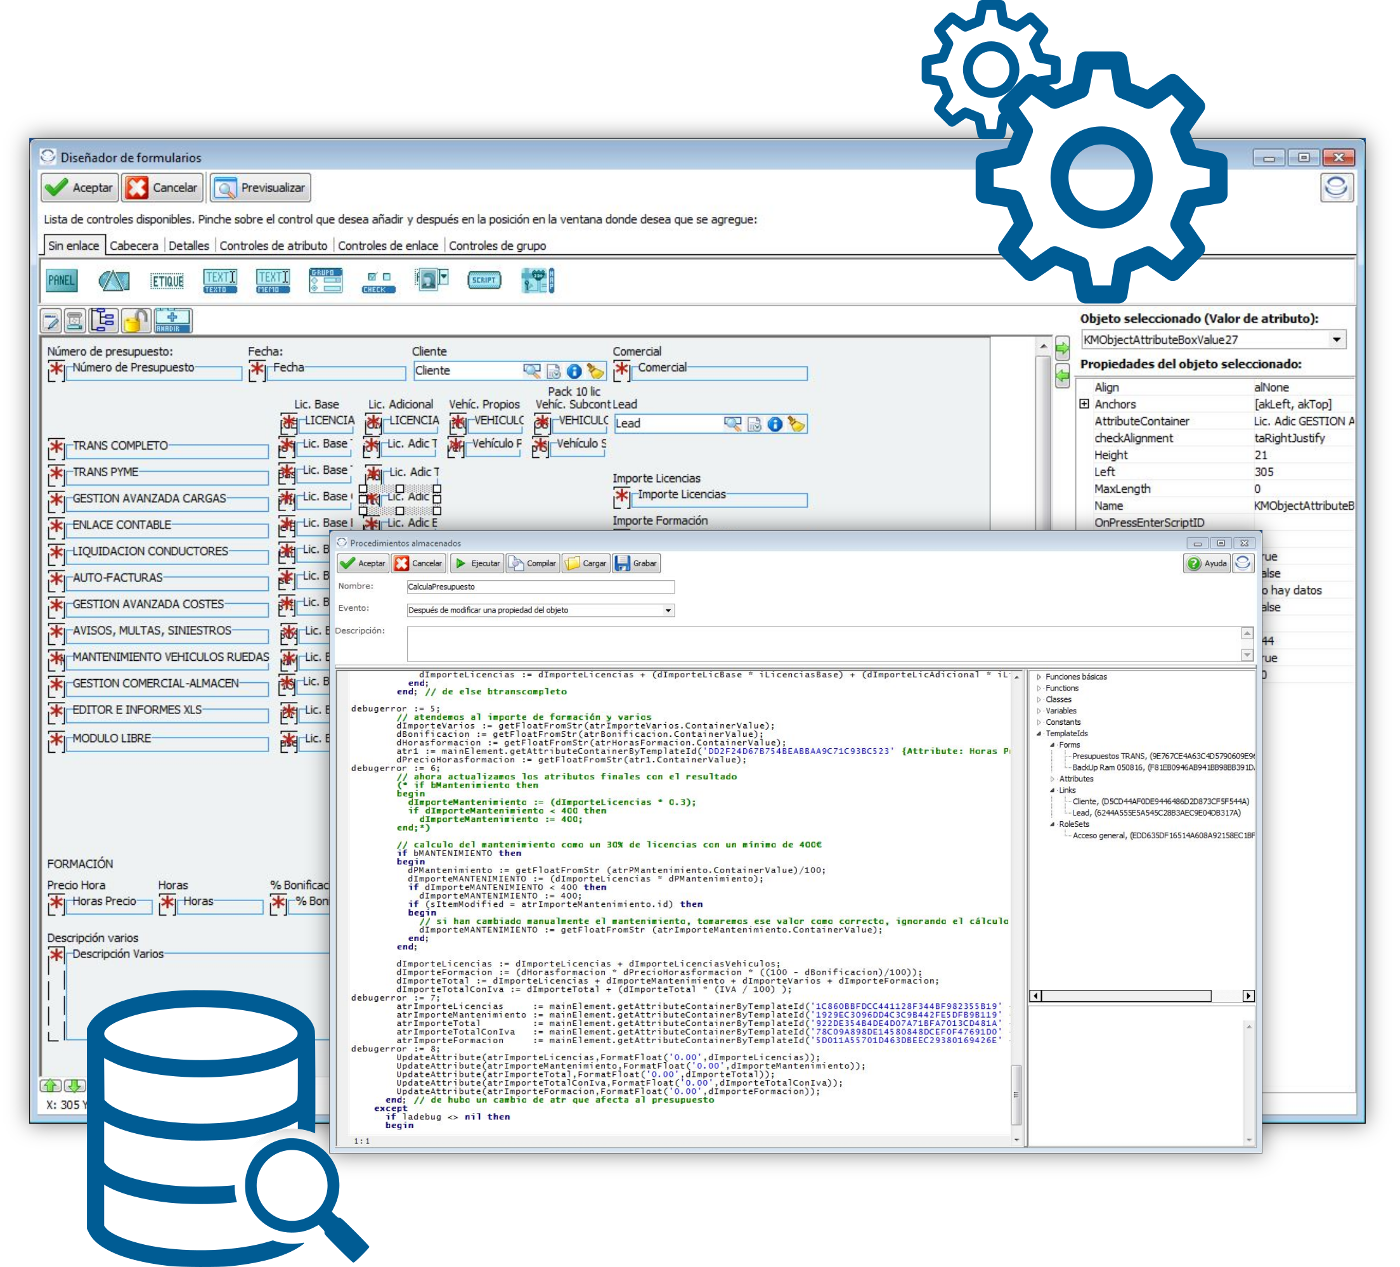The width and height of the screenshot is (1400, 1267).
Task: Choose the TEXT MEMO control icon
Action: tap(273, 281)
